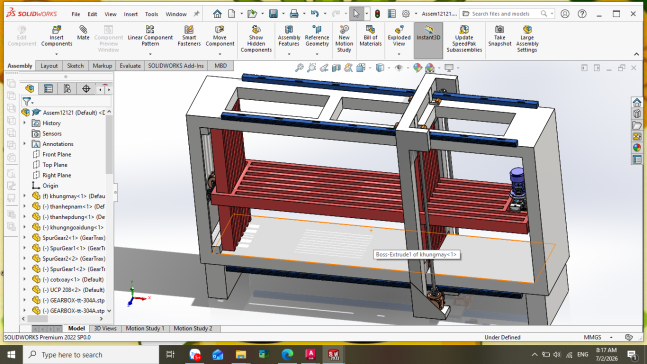This screenshot has height=364, width=647.
Task: Click the Insert Components tool
Action: 57,36
